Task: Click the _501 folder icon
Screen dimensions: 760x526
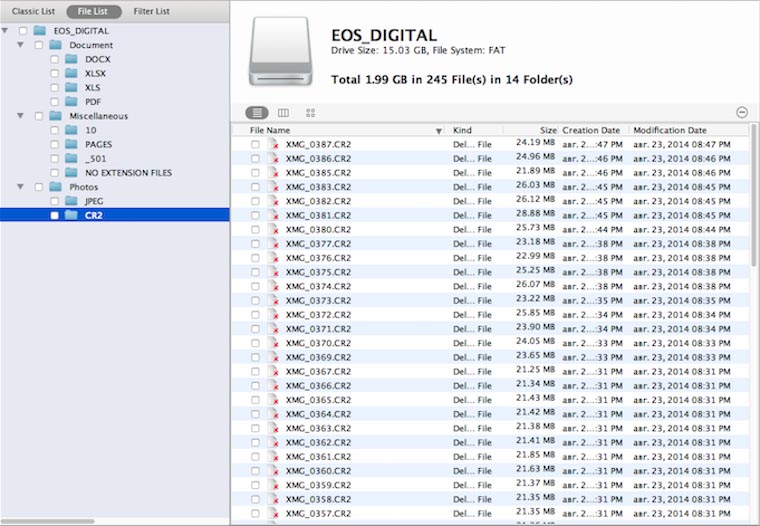Action: [71, 158]
